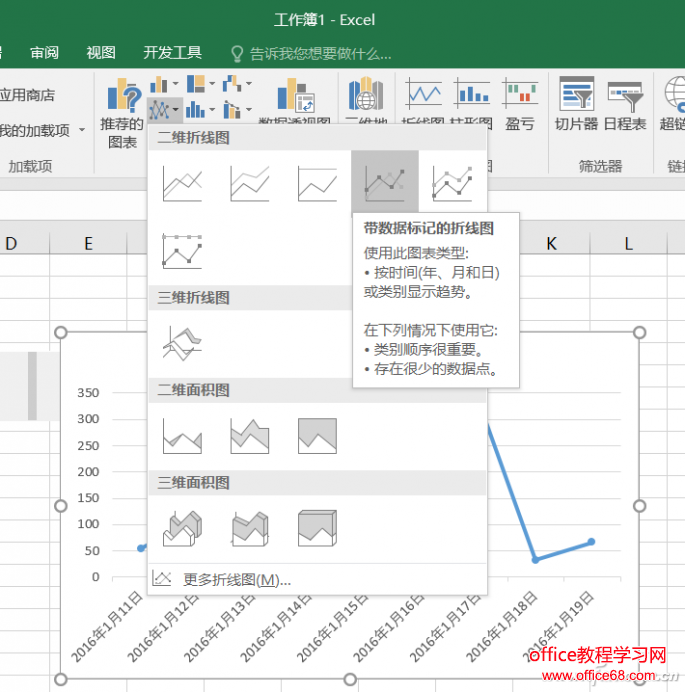Screen dimensions: 685x692
Task: Click the 3D Map icon
Action: tap(366, 94)
